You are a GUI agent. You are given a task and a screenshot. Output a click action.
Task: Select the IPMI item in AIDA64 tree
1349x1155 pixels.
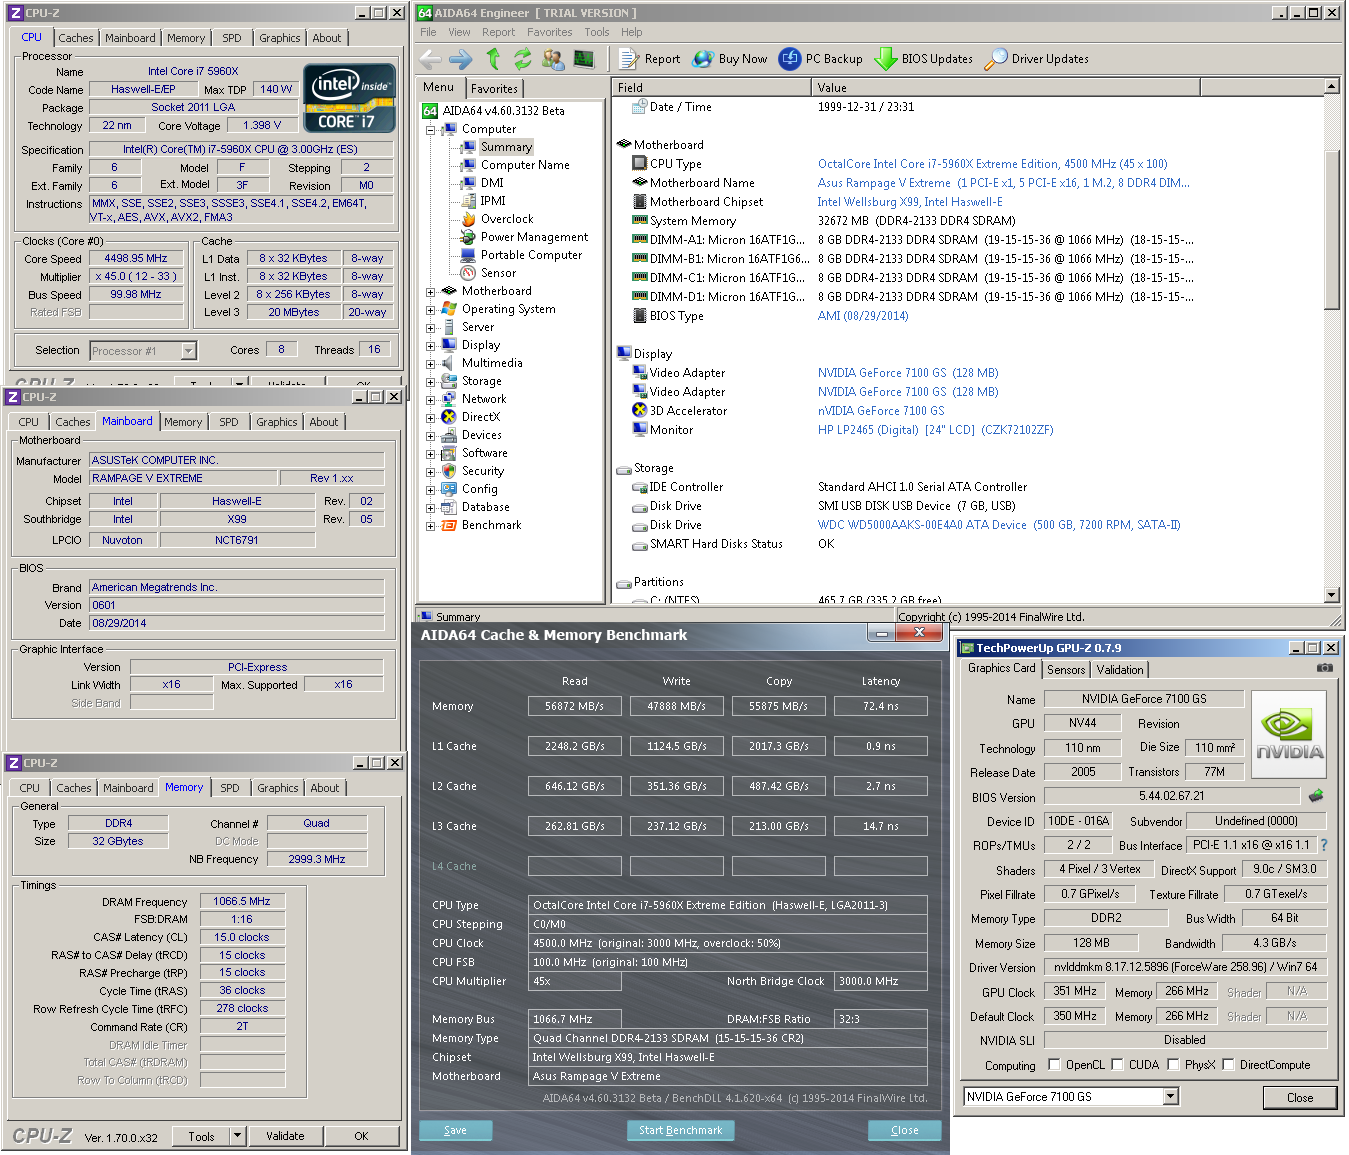[x=493, y=201]
